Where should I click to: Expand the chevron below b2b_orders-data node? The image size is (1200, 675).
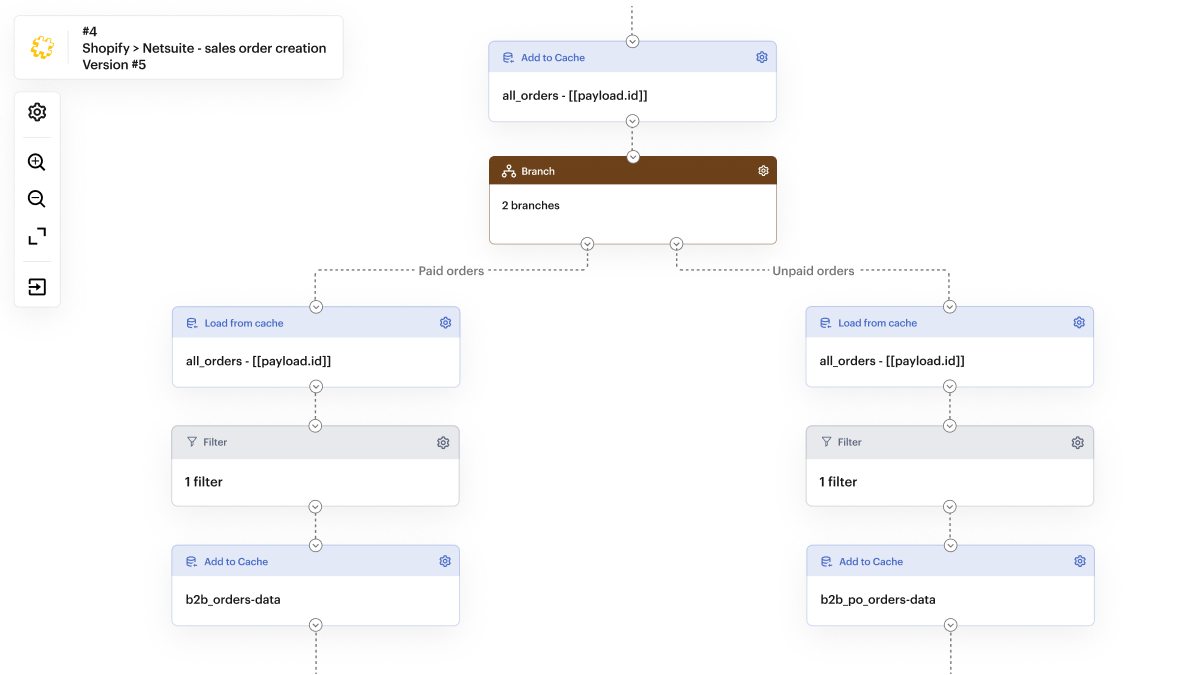(315, 624)
